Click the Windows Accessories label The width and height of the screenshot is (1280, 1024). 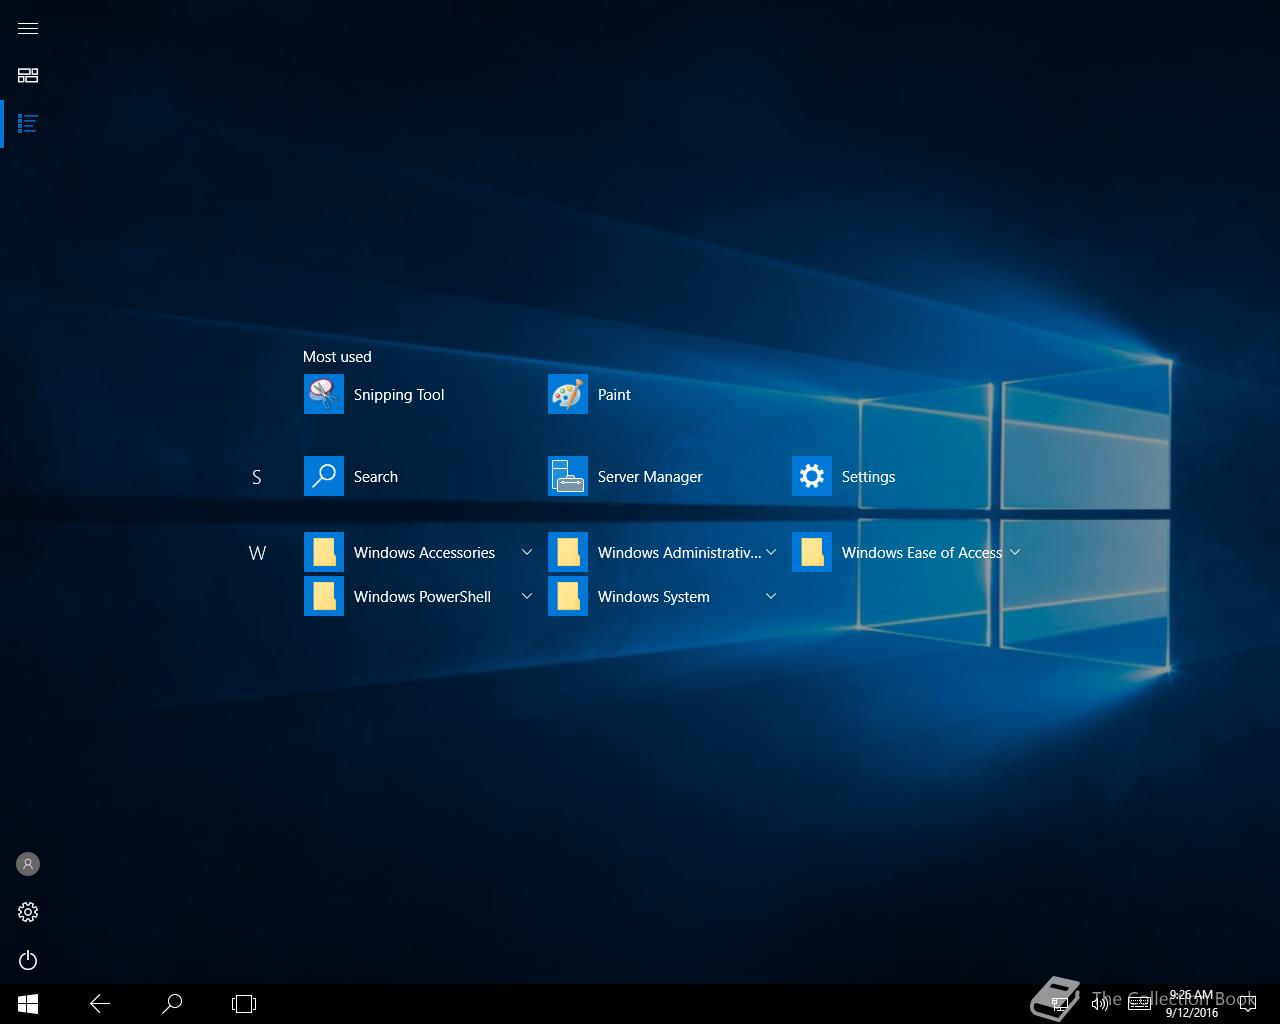click(424, 553)
